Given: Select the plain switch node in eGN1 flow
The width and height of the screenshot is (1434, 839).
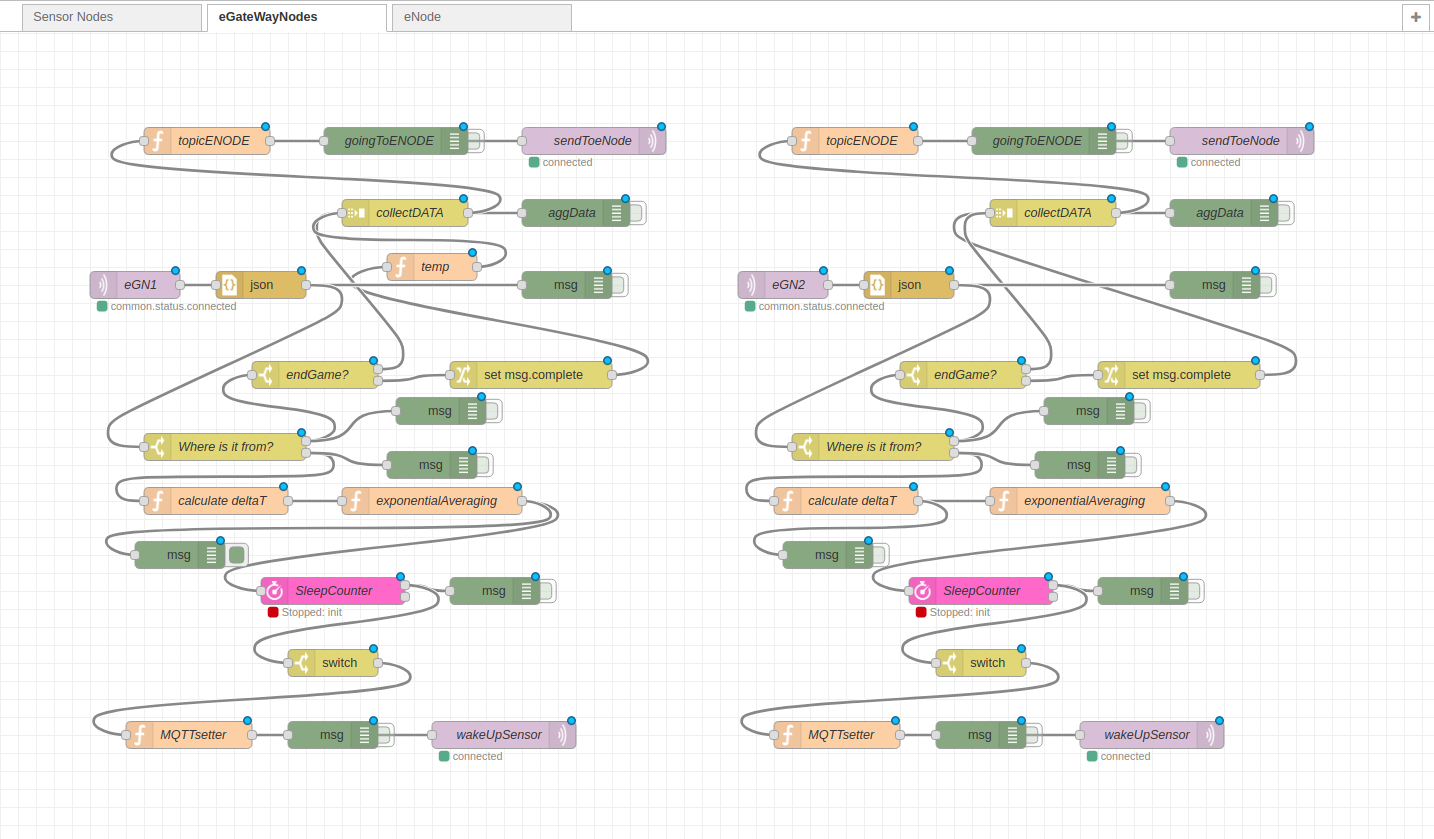Looking at the screenshot, I should point(333,663).
